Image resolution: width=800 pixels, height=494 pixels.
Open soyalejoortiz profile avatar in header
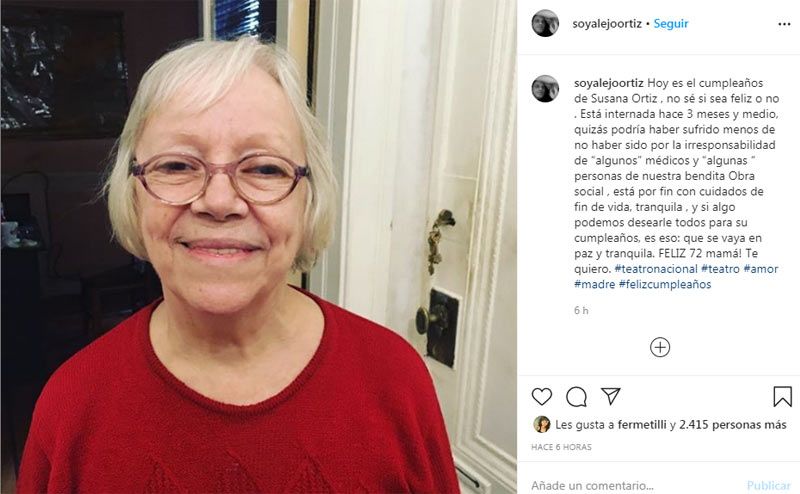pos(545,23)
